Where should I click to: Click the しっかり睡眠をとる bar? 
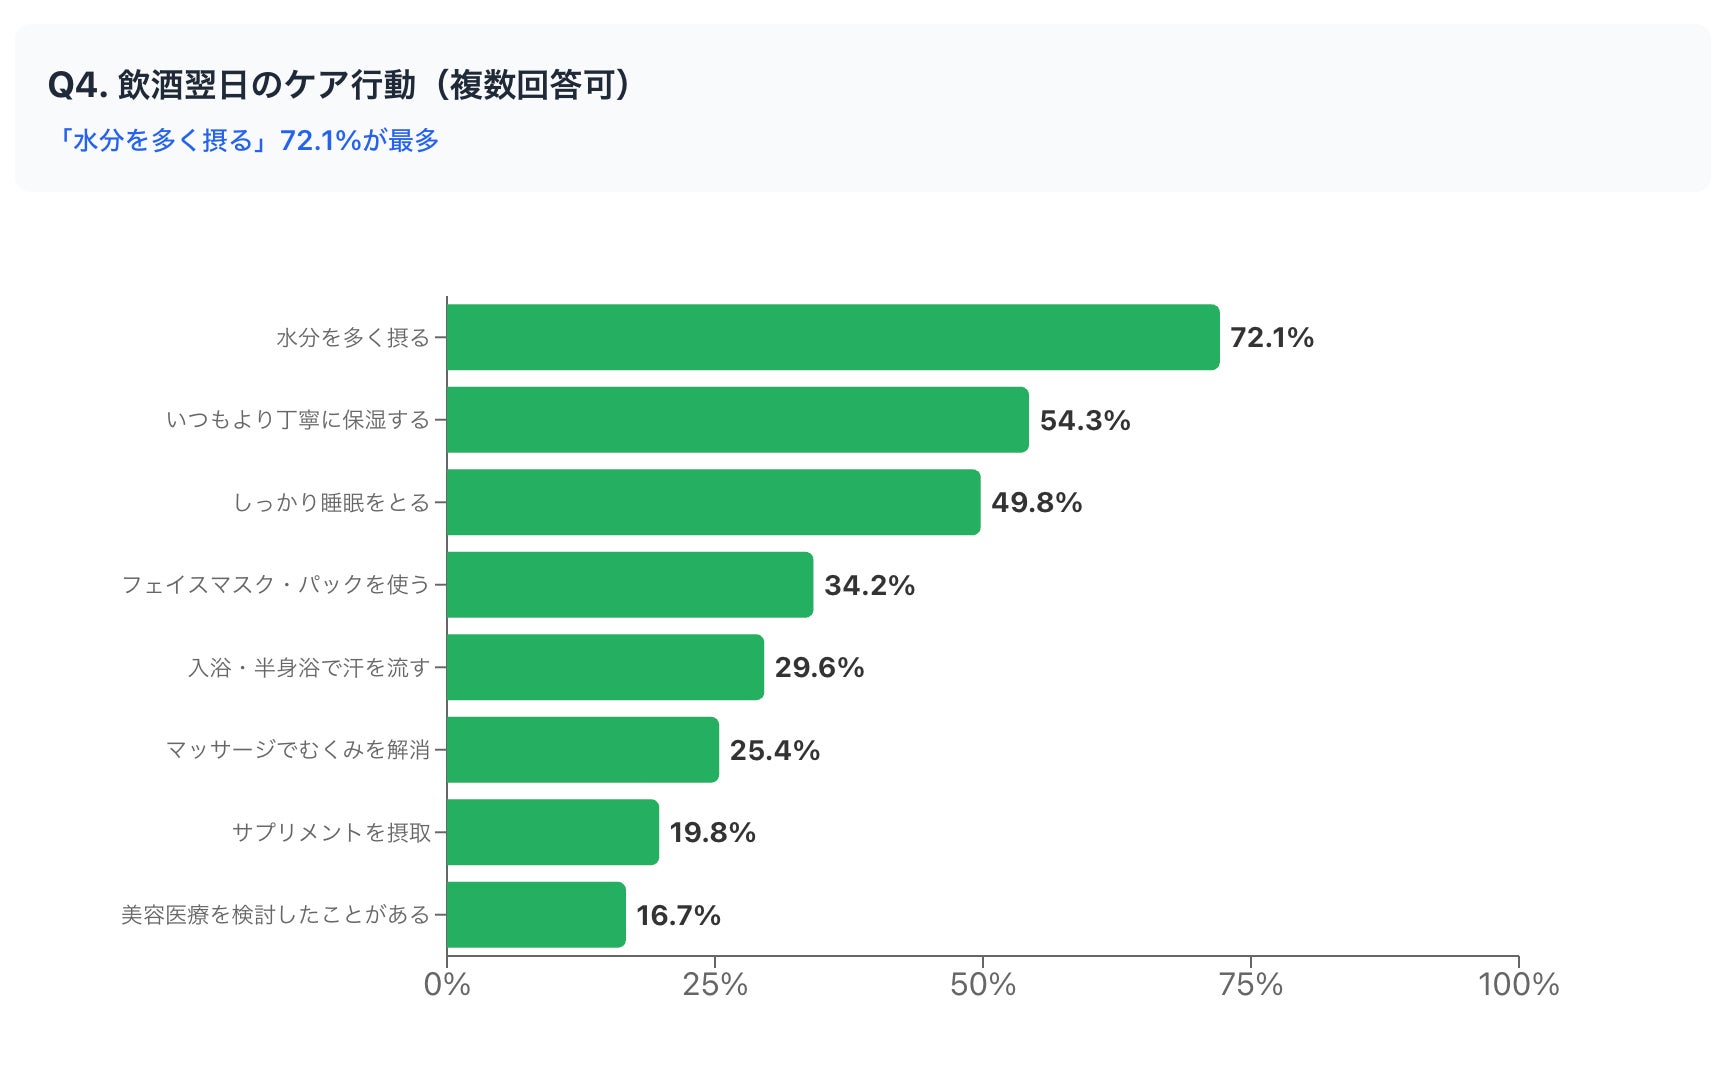coord(714,502)
